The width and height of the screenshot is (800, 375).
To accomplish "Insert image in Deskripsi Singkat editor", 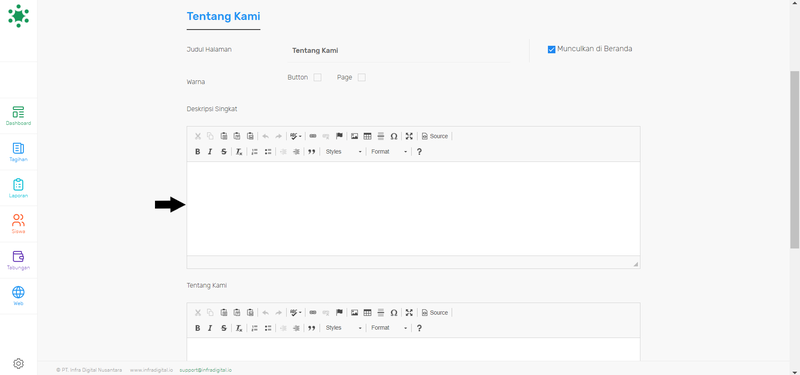I will [354, 136].
